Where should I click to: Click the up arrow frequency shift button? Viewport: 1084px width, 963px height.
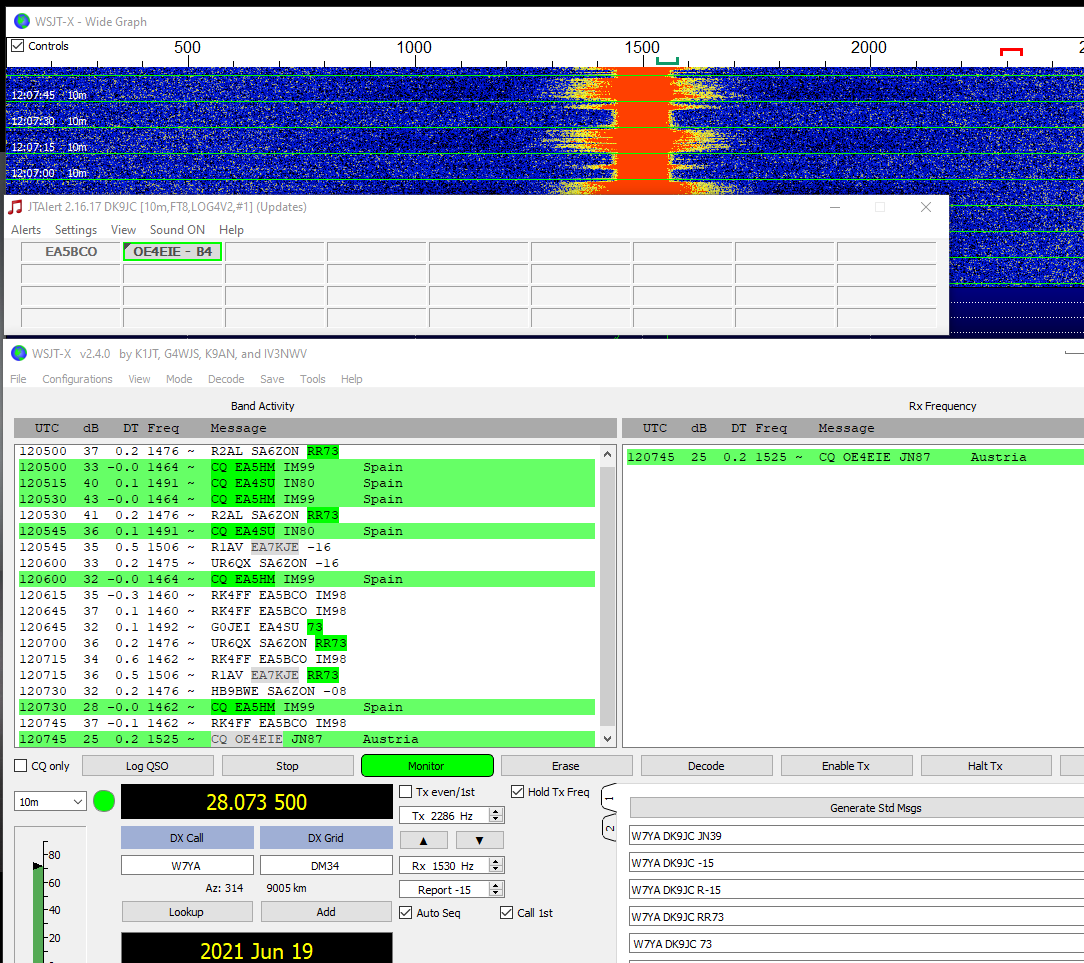click(424, 841)
